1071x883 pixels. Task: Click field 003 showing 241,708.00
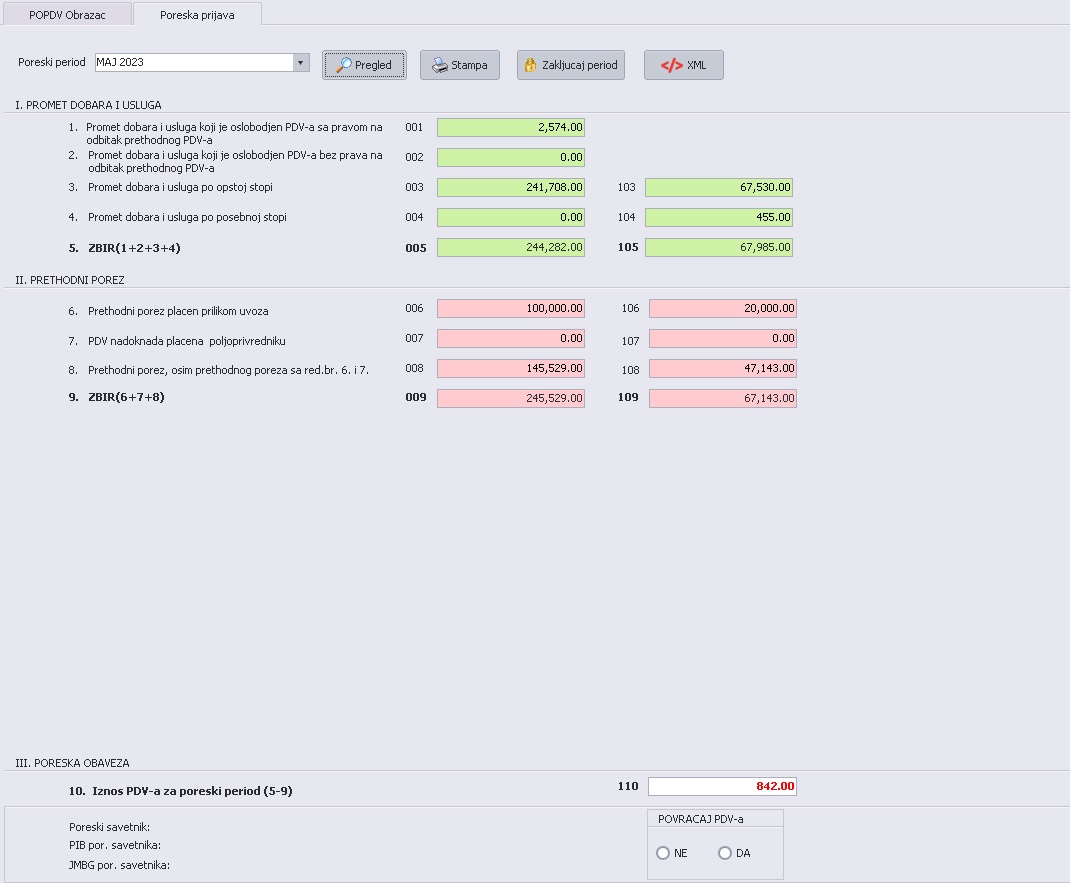[511, 187]
